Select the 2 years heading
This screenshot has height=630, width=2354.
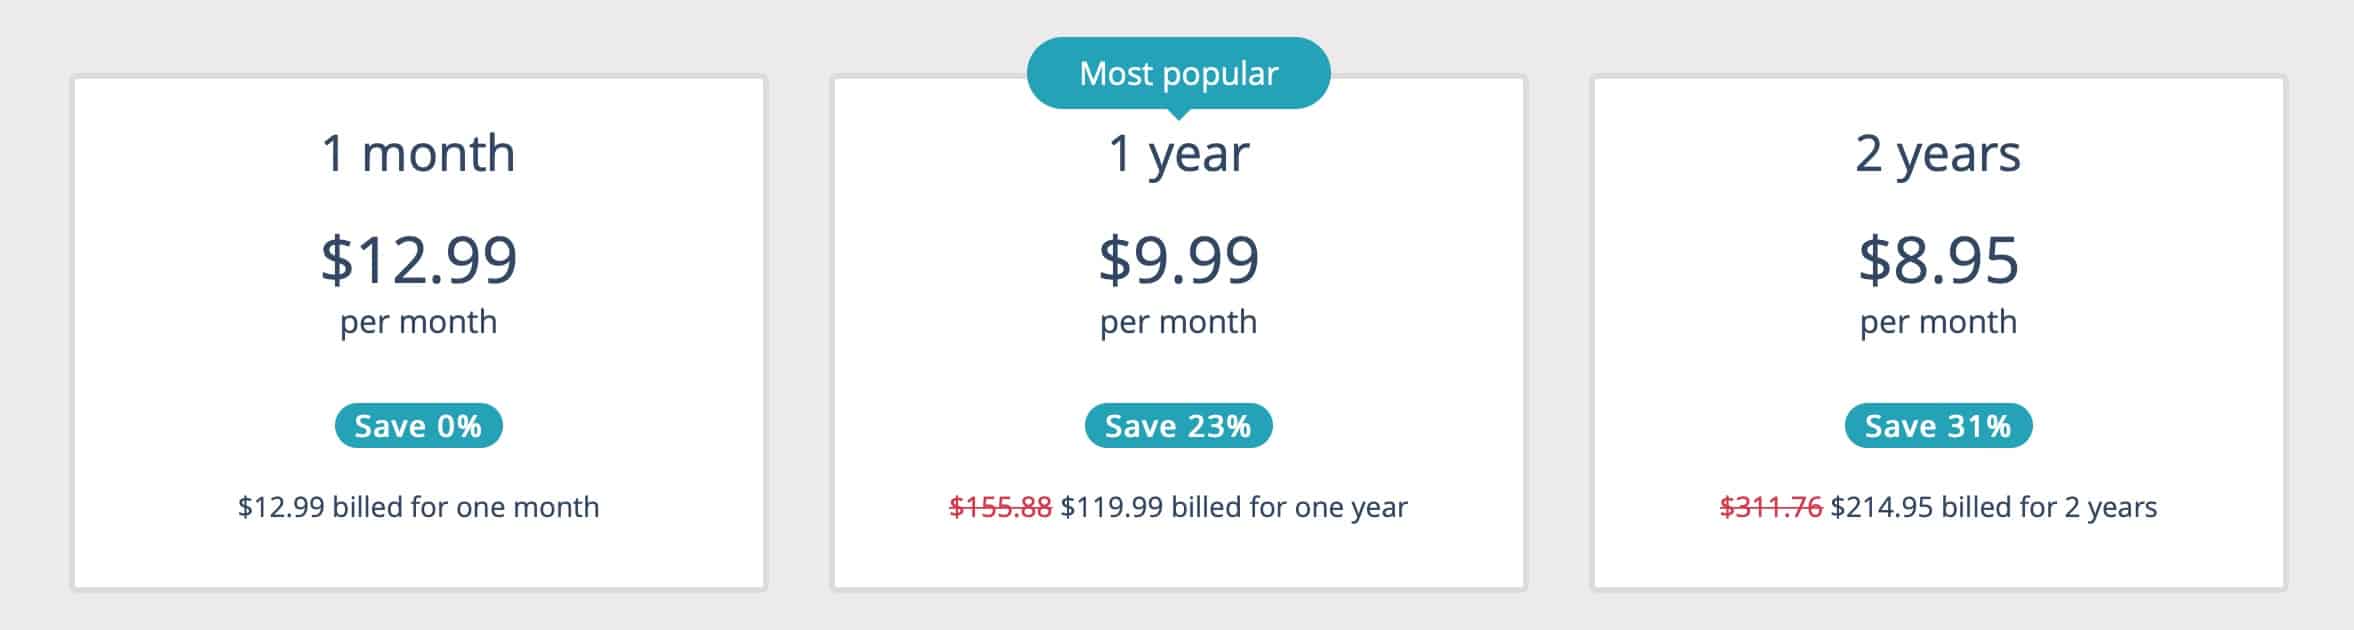click(x=1938, y=155)
